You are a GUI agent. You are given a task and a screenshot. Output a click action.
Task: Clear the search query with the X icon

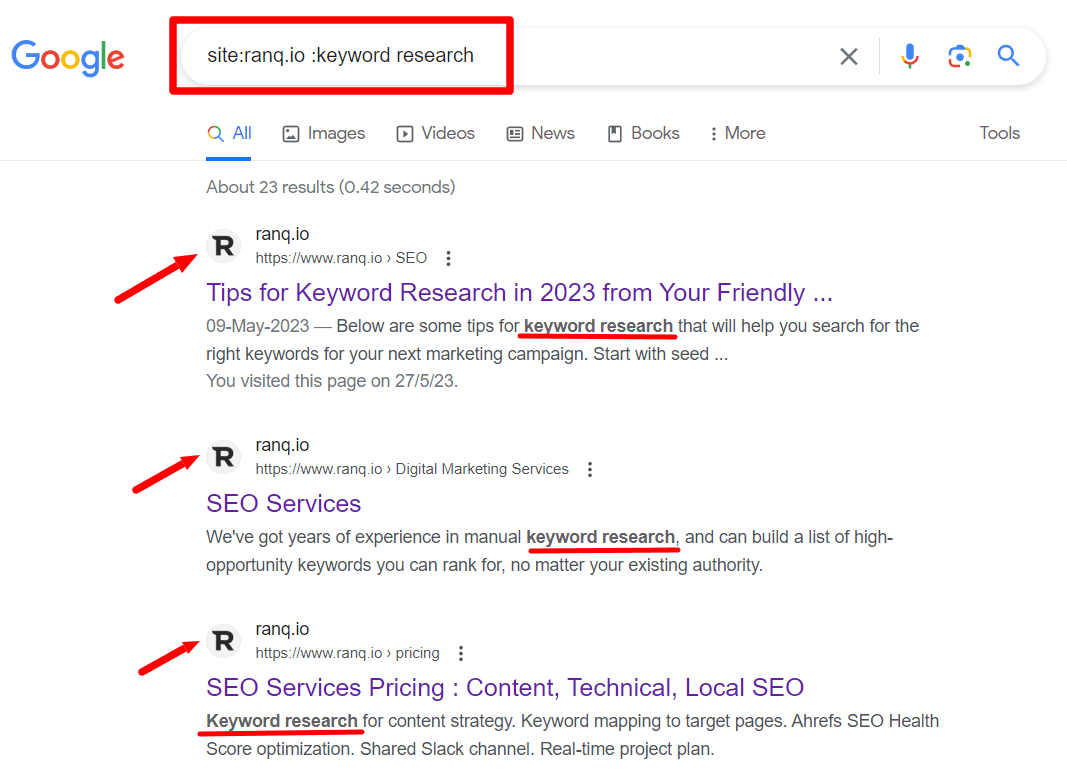[848, 56]
